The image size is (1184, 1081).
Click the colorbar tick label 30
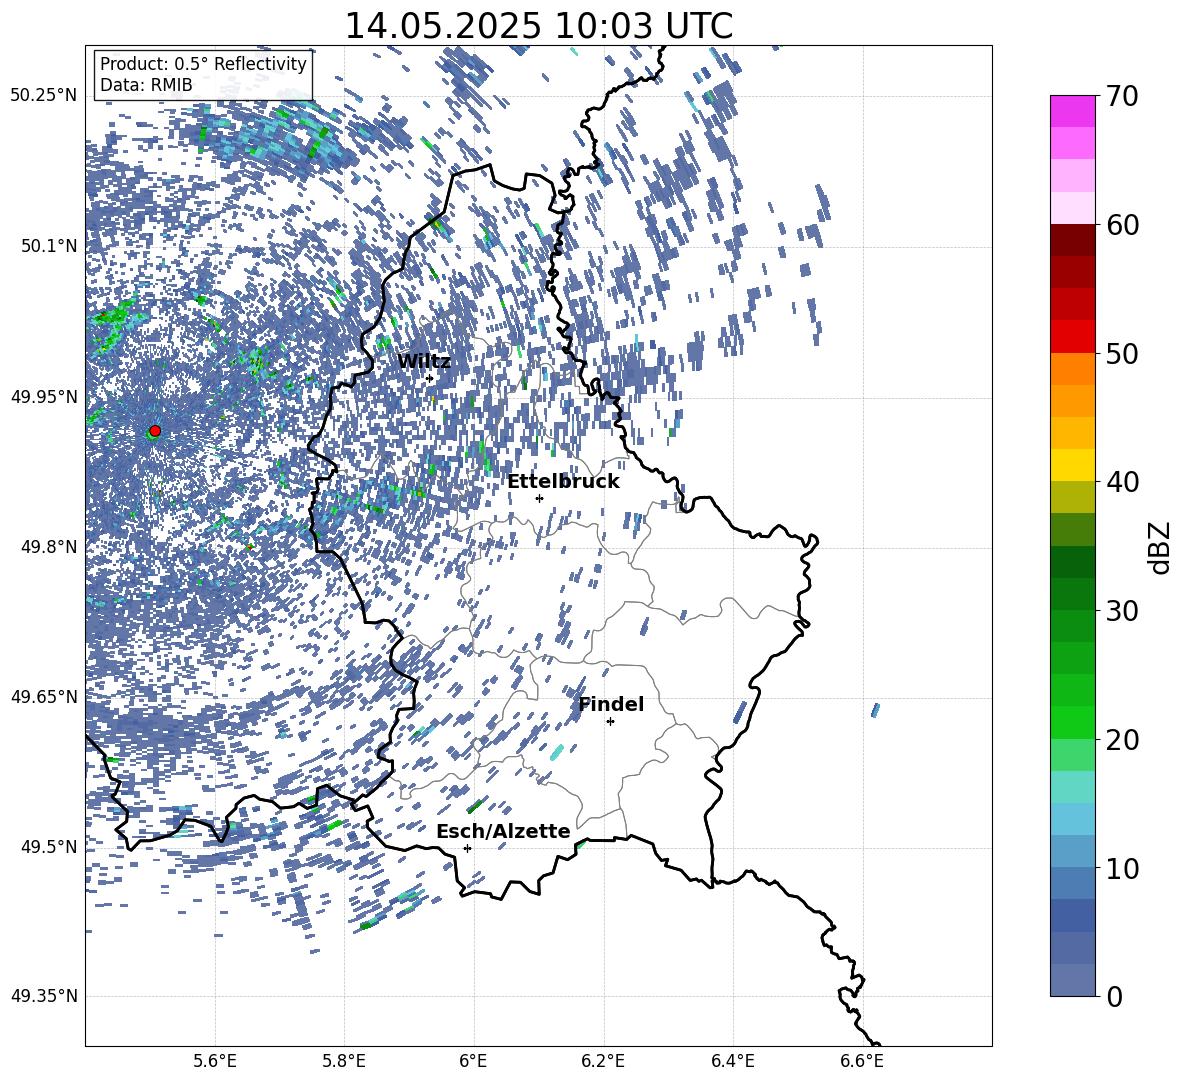(x=1123, y=611)
